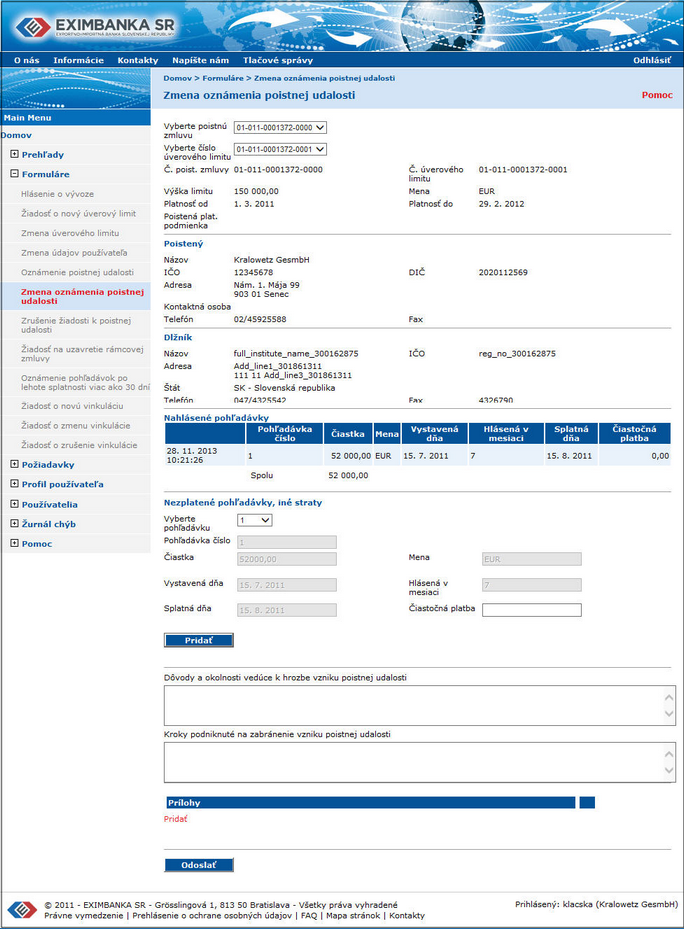This screenshot has height=929, width=684.
Task: Click the small blue box beside Prílohy header
Action: click(587, 803)
